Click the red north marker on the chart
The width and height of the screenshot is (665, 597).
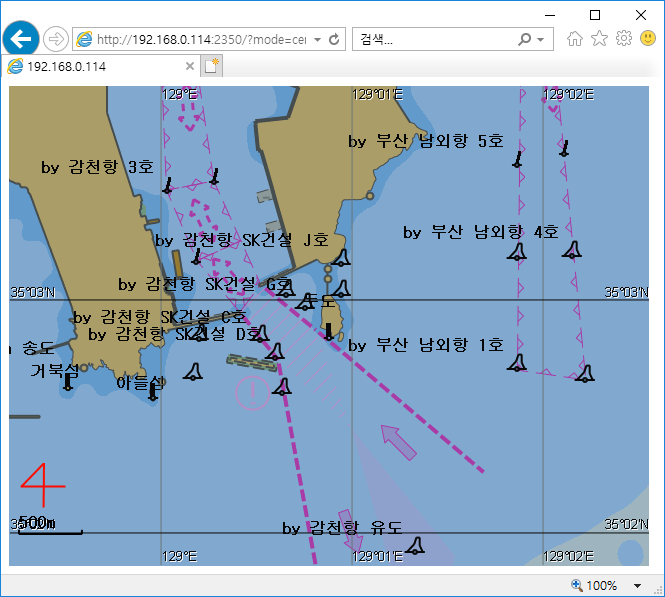coord(42,488)
